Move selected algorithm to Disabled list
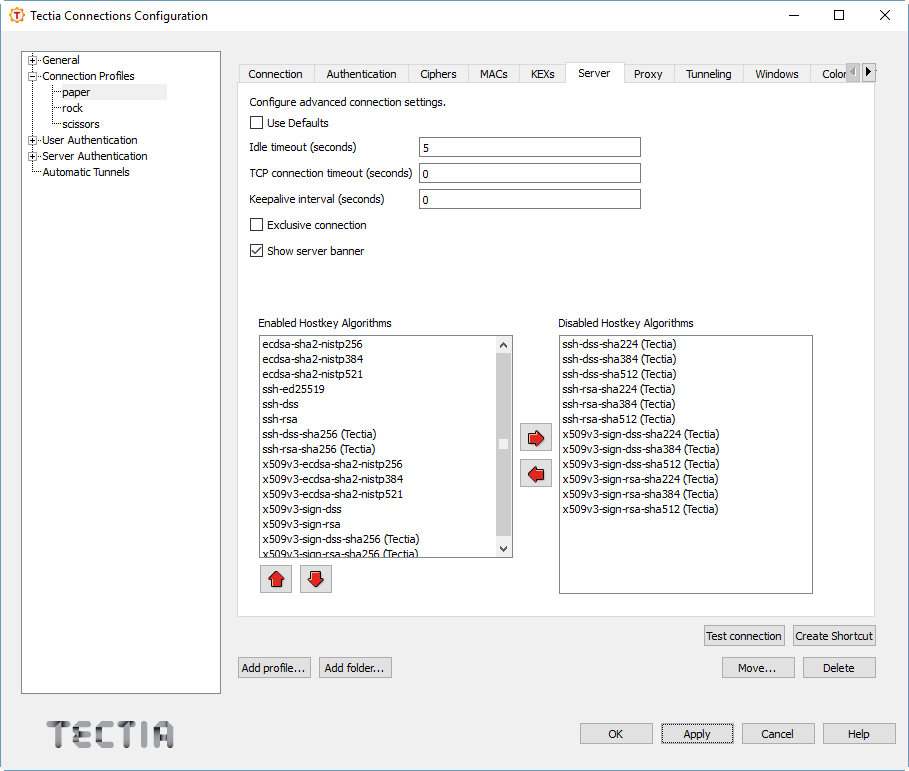 (x=535, y=437)
